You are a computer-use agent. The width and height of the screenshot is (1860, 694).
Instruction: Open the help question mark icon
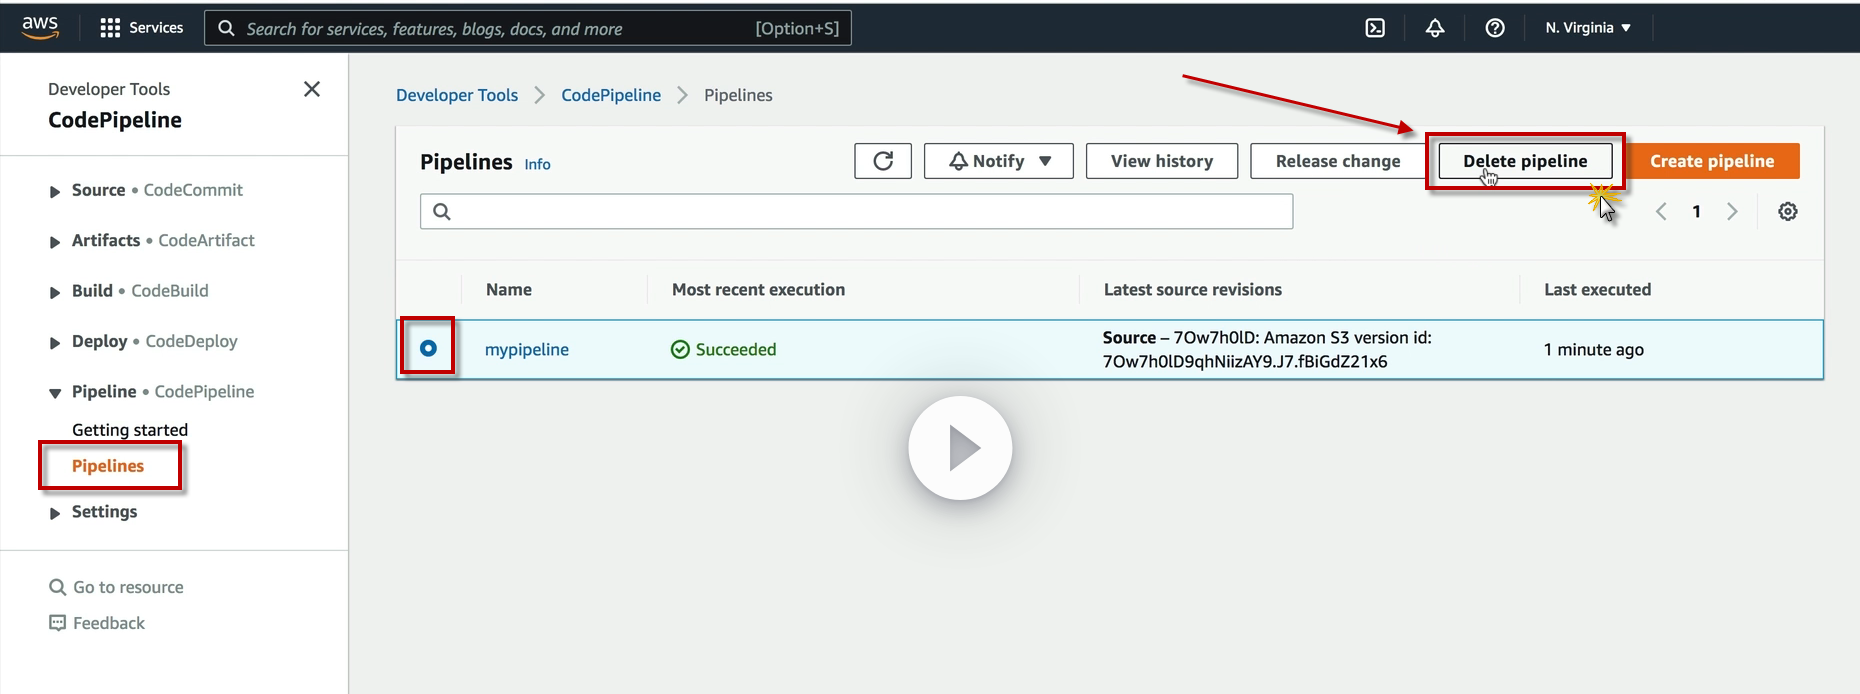[1495, 28]
